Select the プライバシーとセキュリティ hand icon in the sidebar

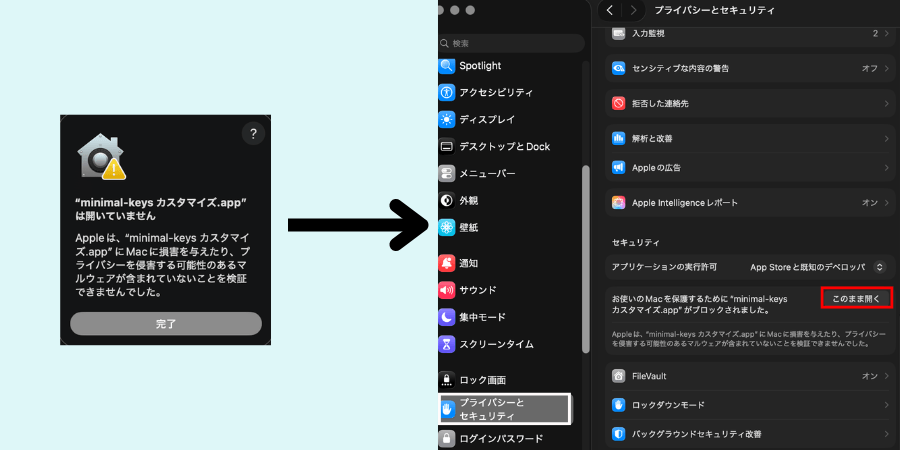(447, 409)
